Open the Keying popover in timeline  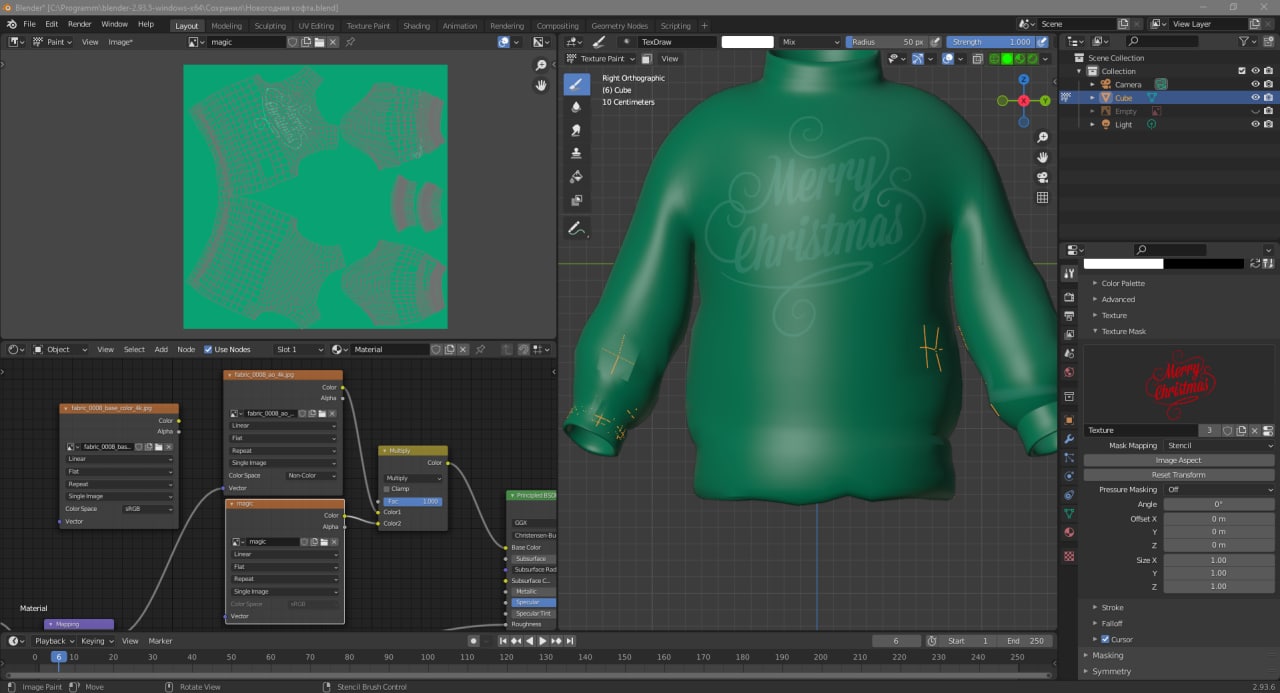(x=96, y=641)
